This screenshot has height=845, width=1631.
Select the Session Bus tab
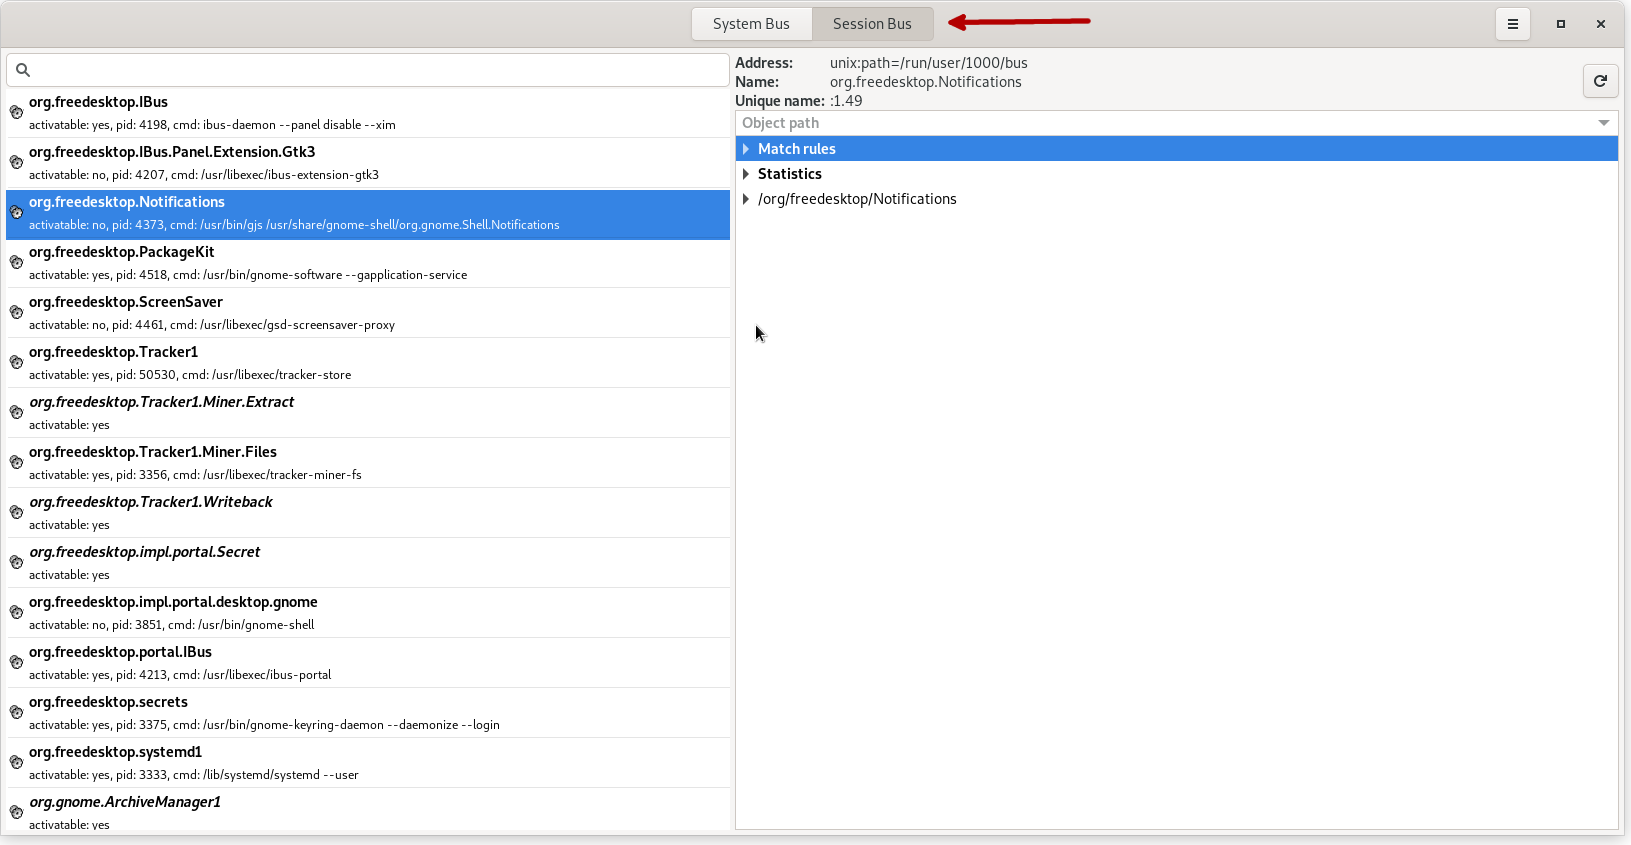pos(872,24)
